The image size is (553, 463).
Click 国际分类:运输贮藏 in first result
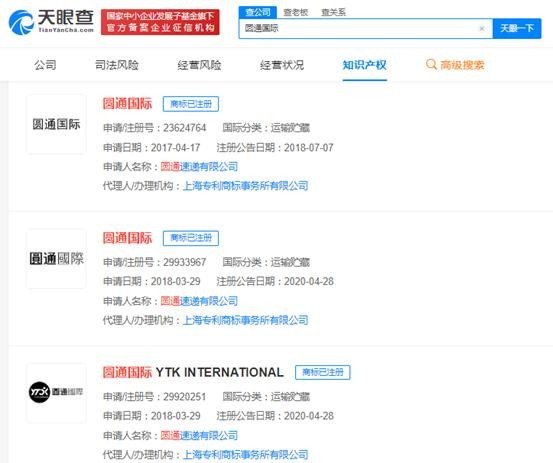[x=266, y=128]
